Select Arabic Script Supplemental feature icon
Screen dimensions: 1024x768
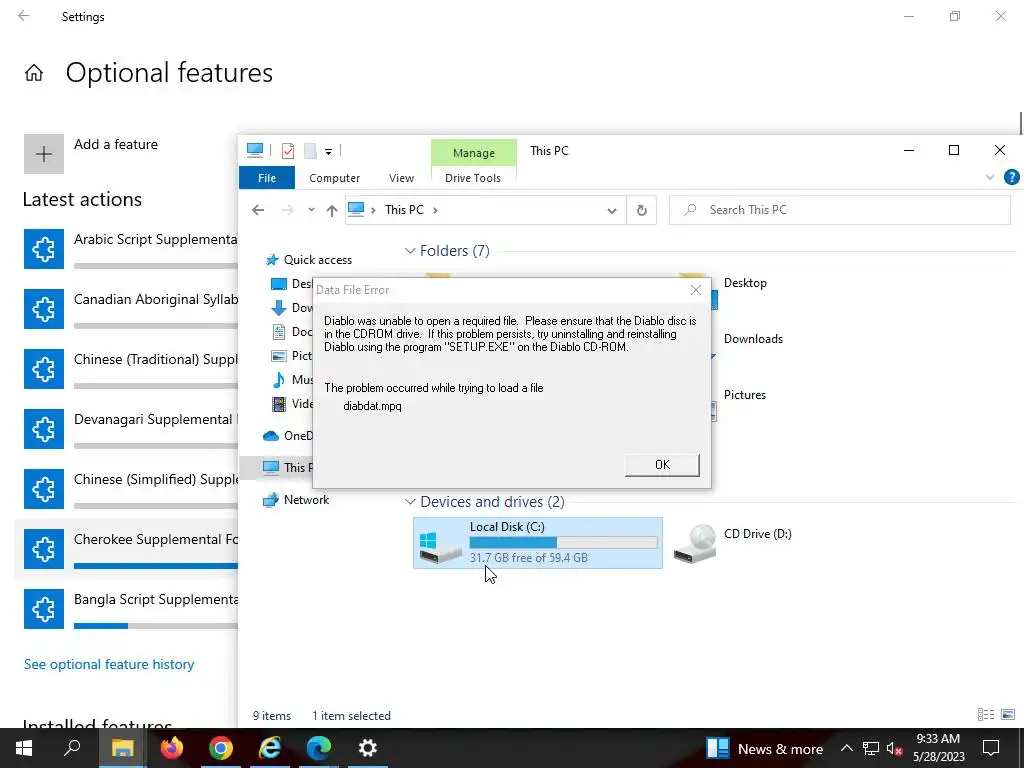[x=44, y=249]
